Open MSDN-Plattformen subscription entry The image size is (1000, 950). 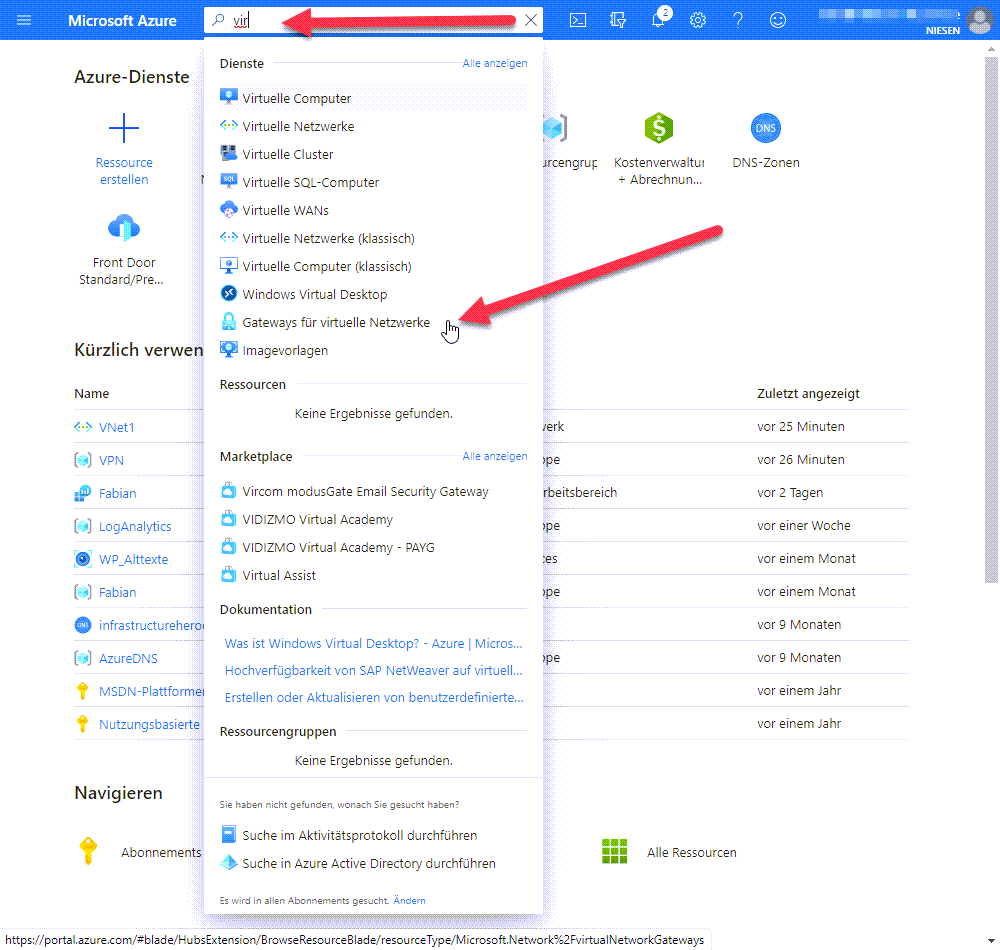tap(151, 692)
